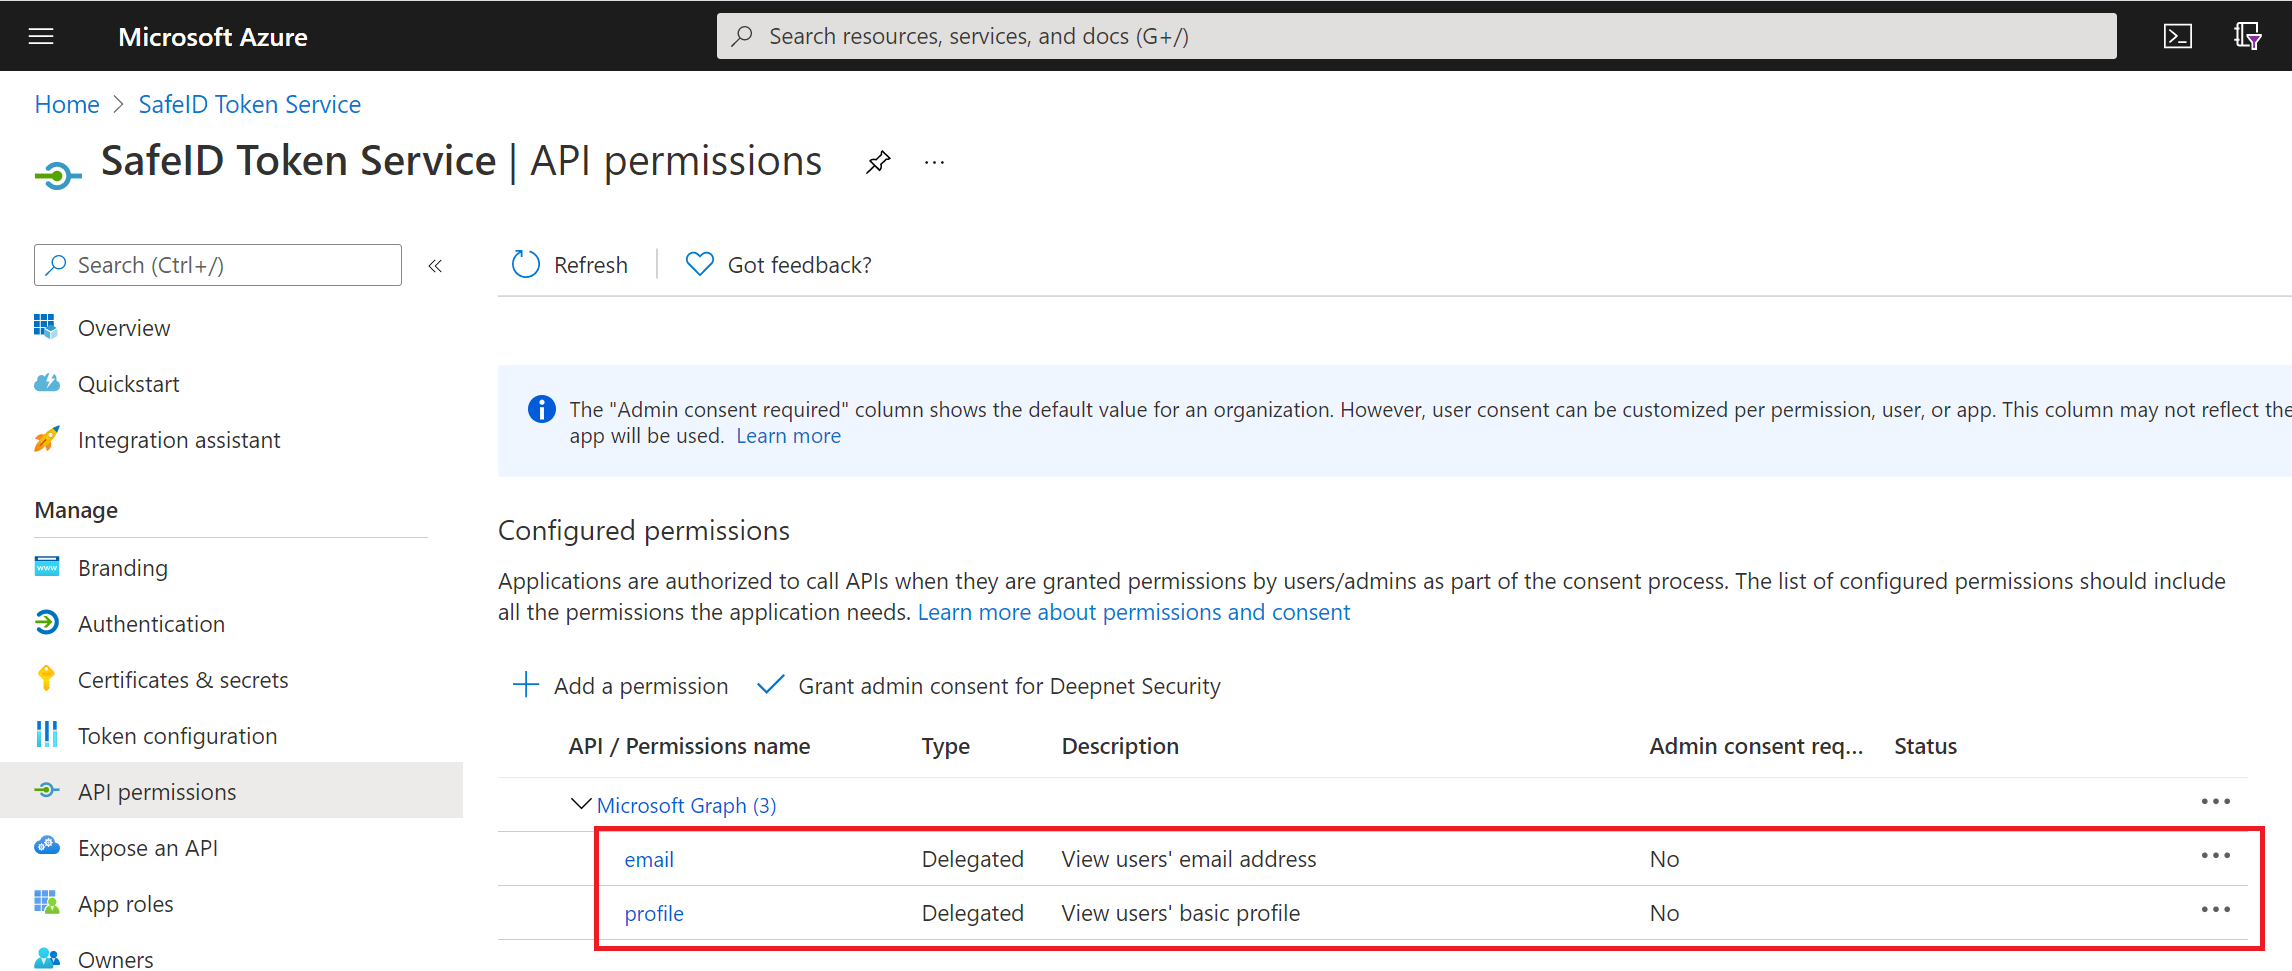
Task: Open more options for the email permission
Action: 2215,856
